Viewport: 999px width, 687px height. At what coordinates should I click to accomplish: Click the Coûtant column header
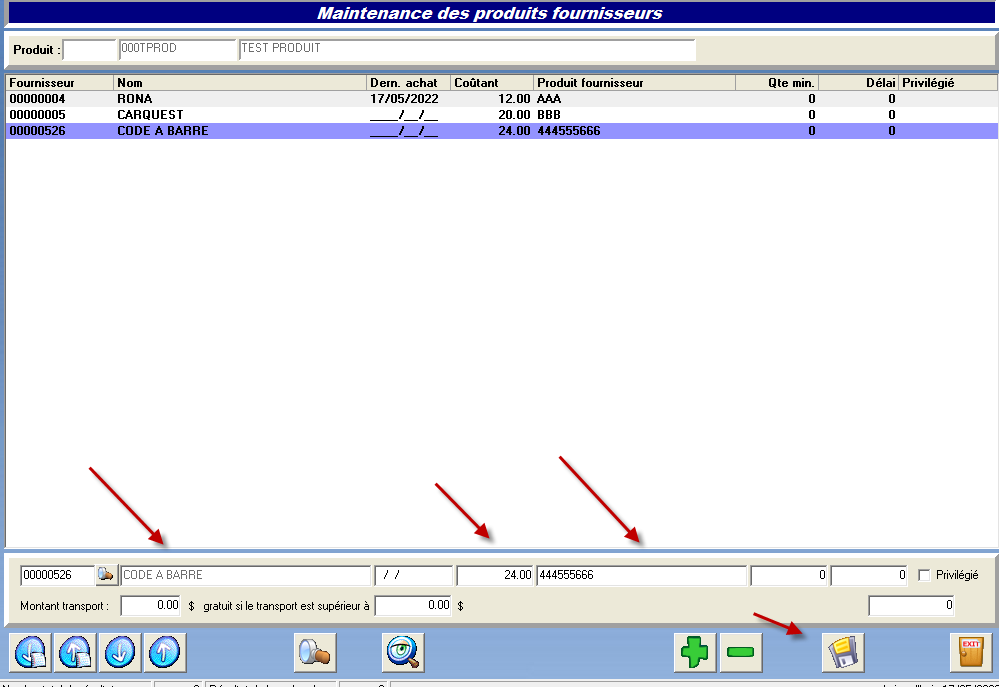[x=491, y=83]
